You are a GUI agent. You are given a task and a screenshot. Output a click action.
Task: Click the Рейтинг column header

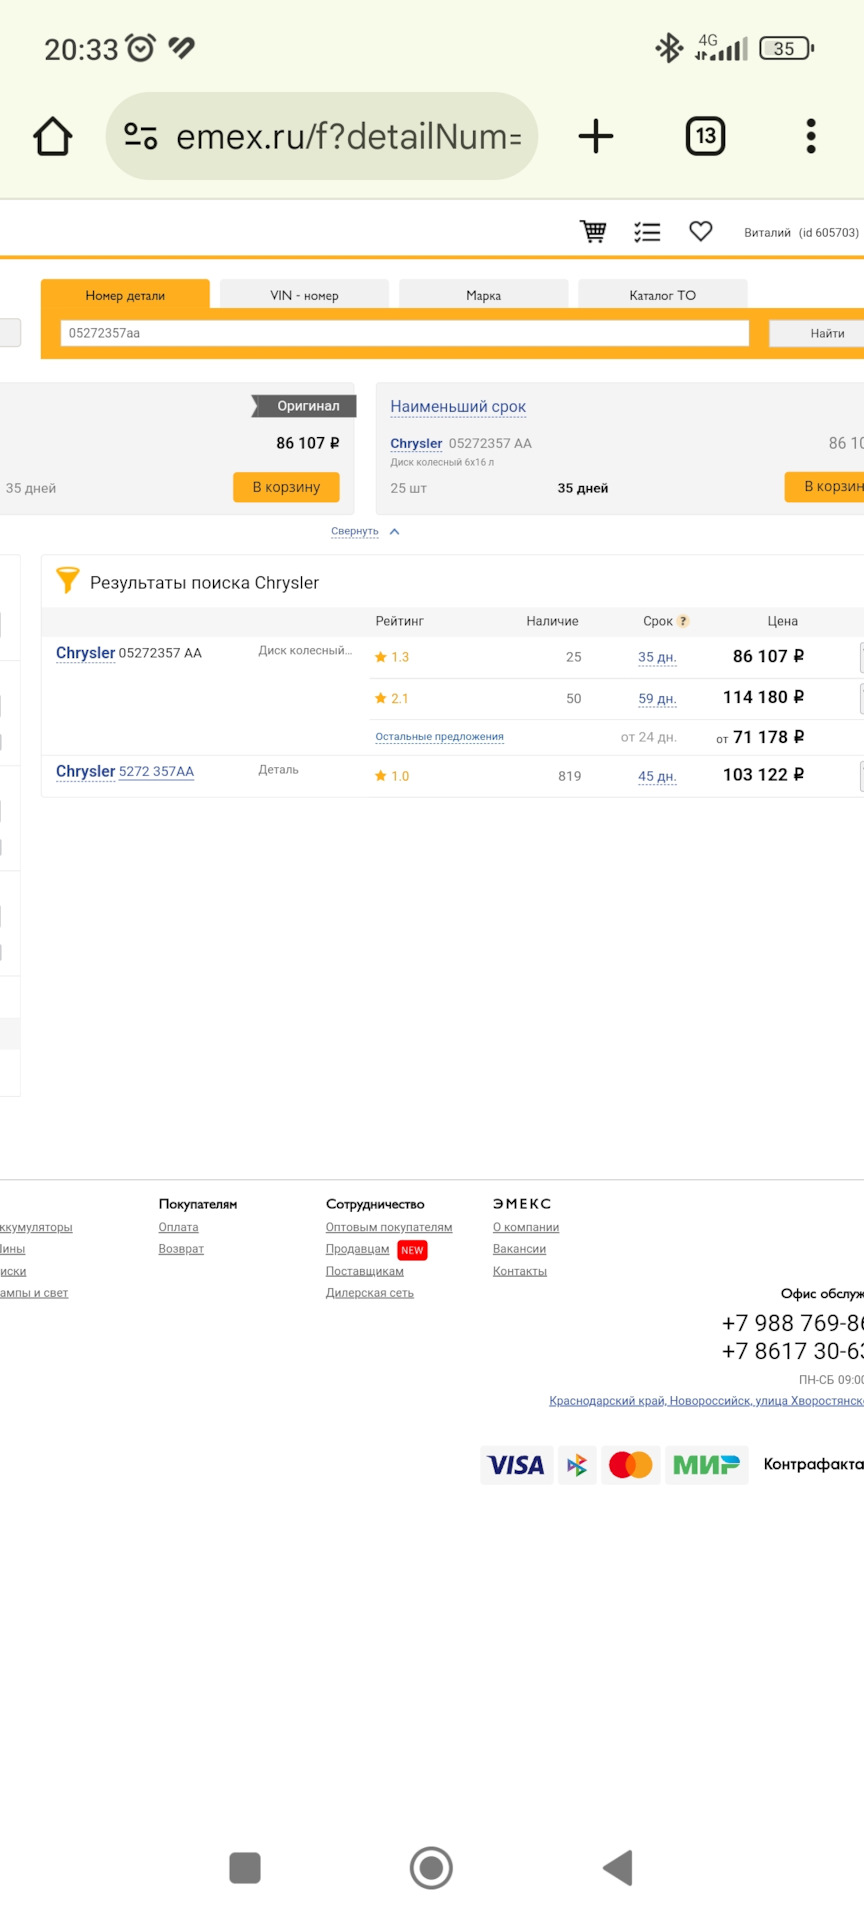coord(399,621)
